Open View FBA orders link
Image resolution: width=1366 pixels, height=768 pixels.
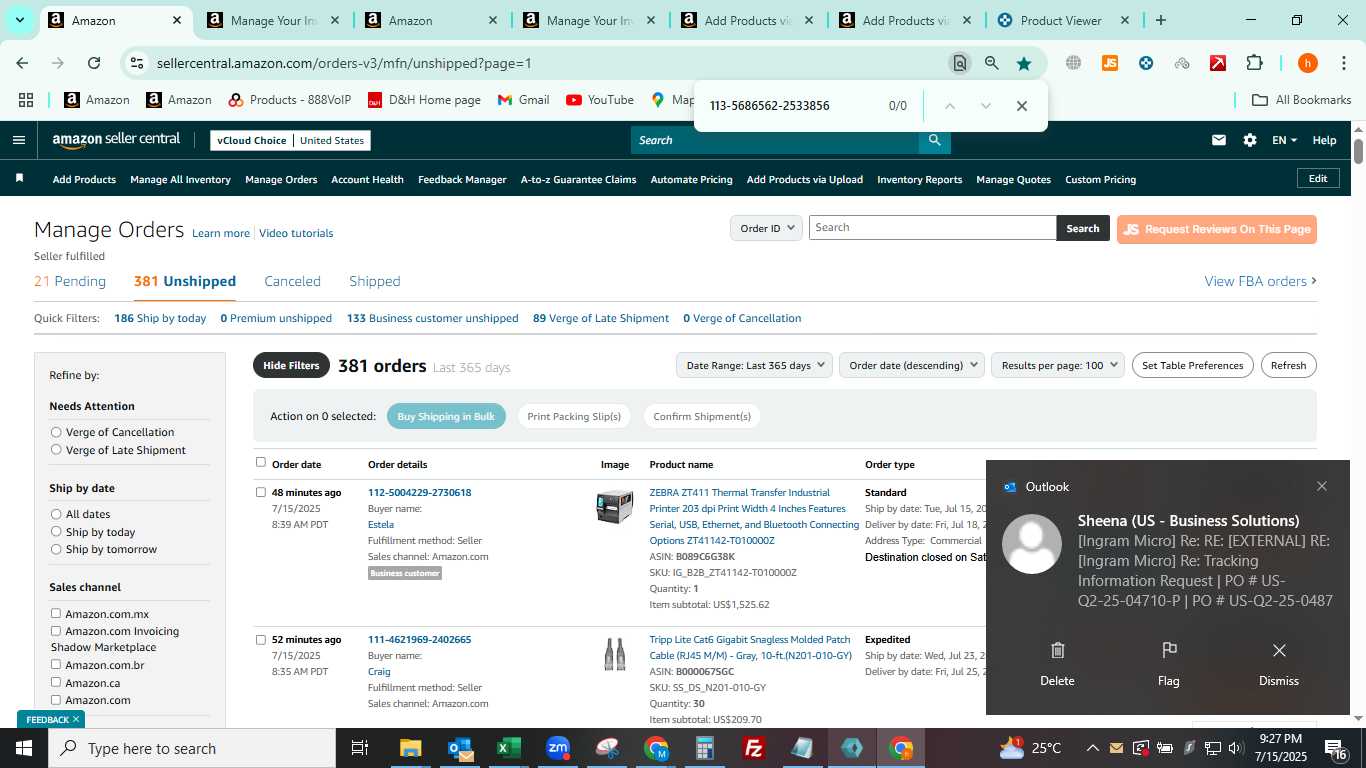1260,281
